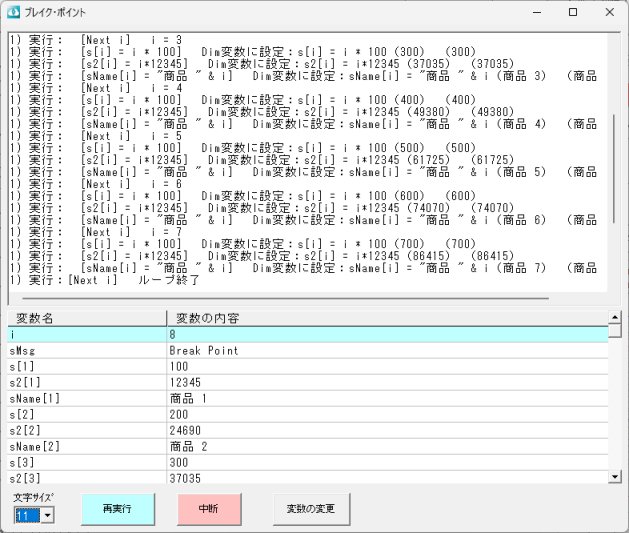Select the s2[1] variable row
This screenshot has width=629, height=533.
[x=308, y=383]
